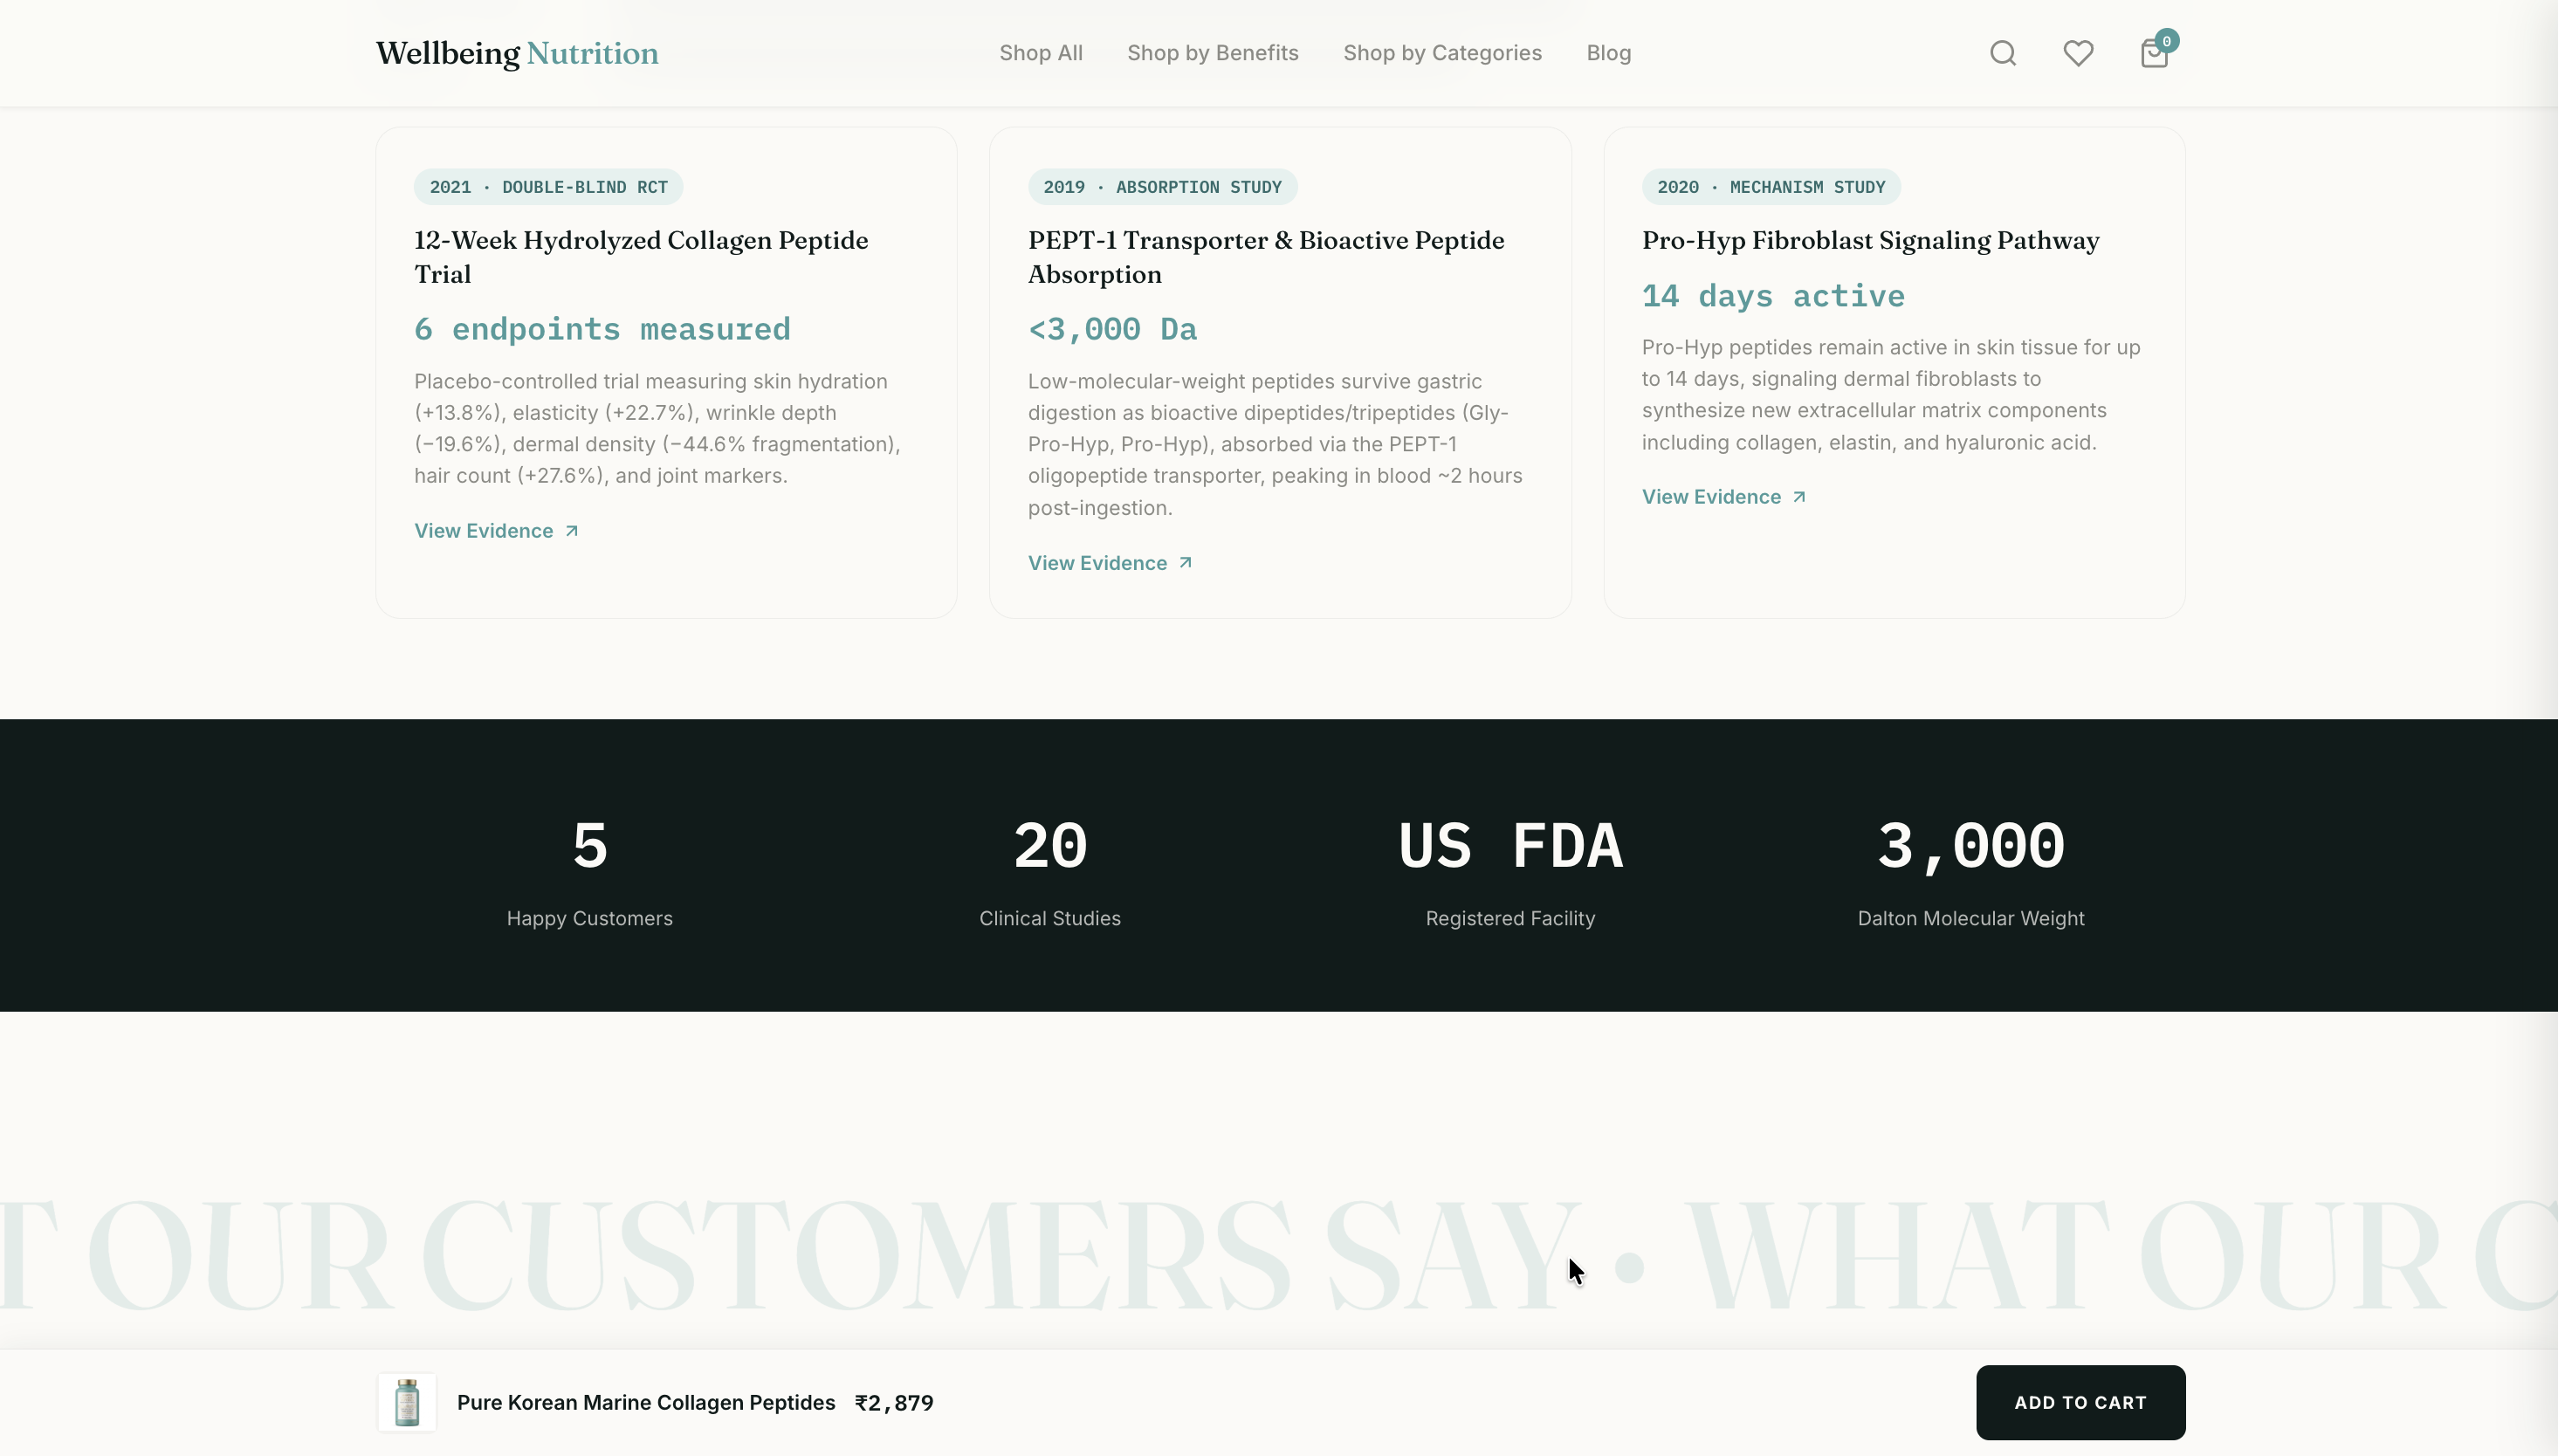Click the Pro-Hyp Fibroblast Signaling Pathway heading
Viewport: 2558px width, 1456px height.
point(1870,241)
